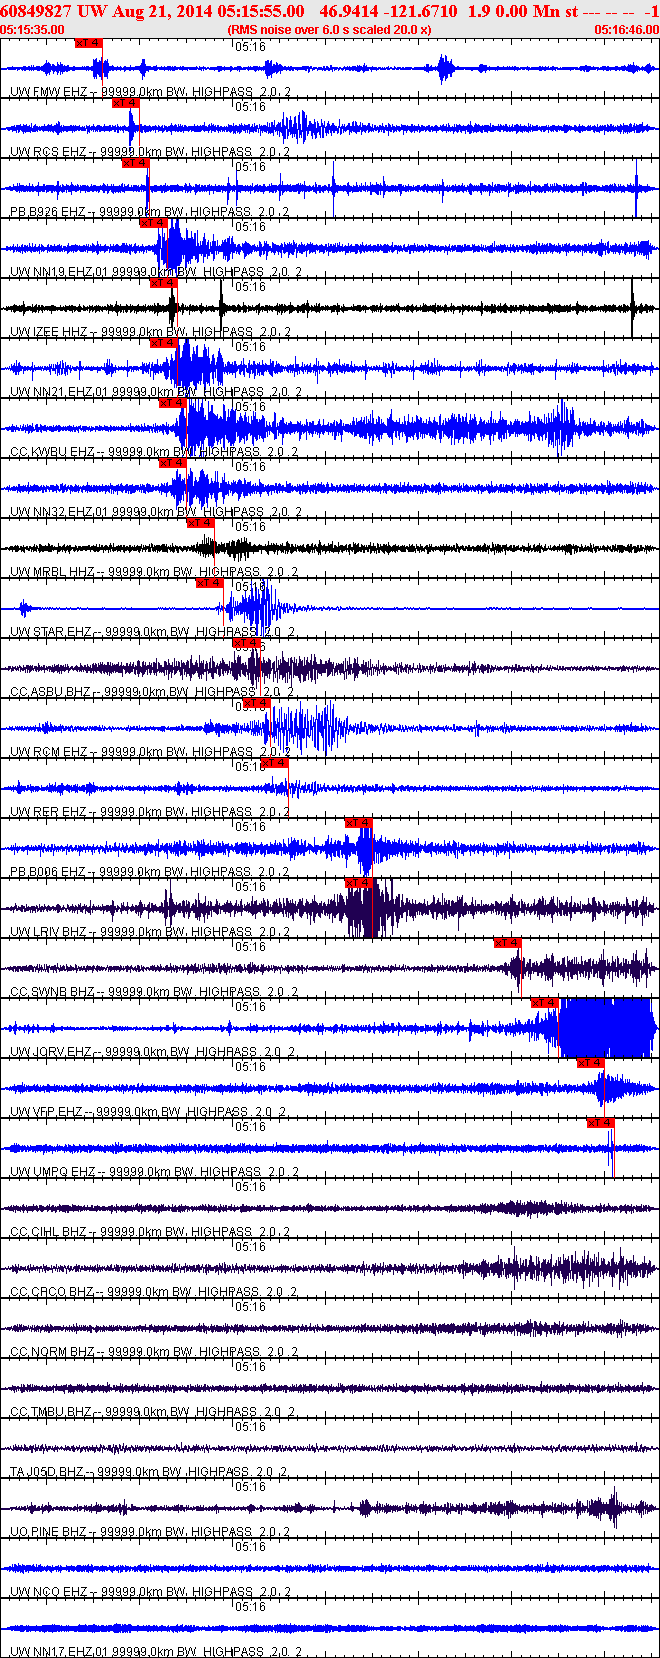Click the pick marker on MRBL trace
This screenshot has height=1658, width=660.
201,523
